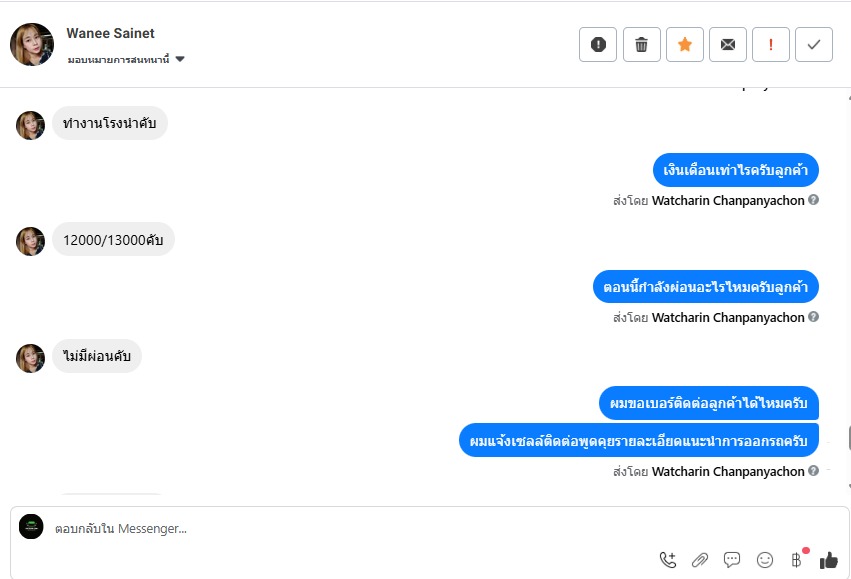Send a thumbs-up like
This screenshot has width=851, height=579.
point(829,559)
